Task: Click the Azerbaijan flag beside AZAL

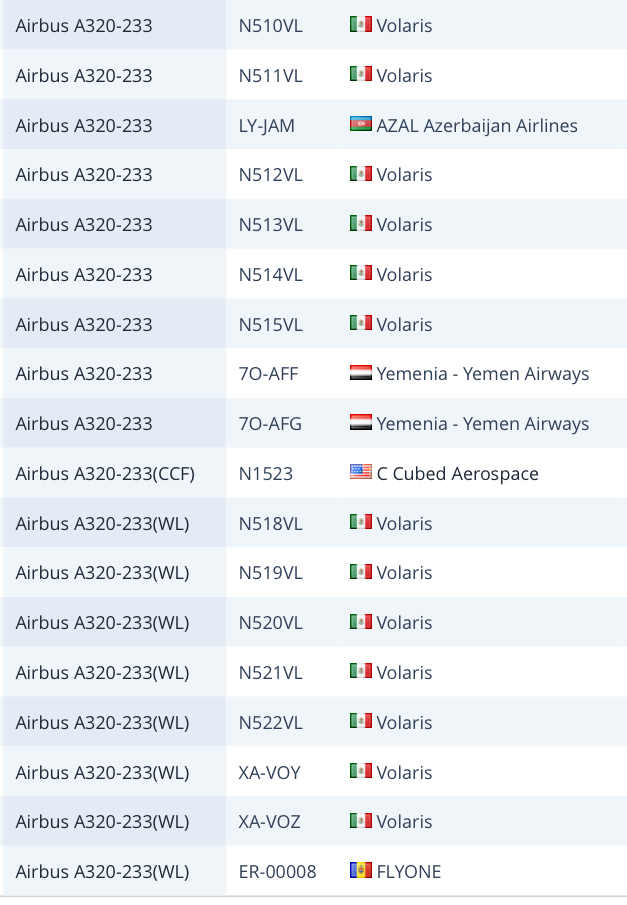Action: (x=360, y=125)
